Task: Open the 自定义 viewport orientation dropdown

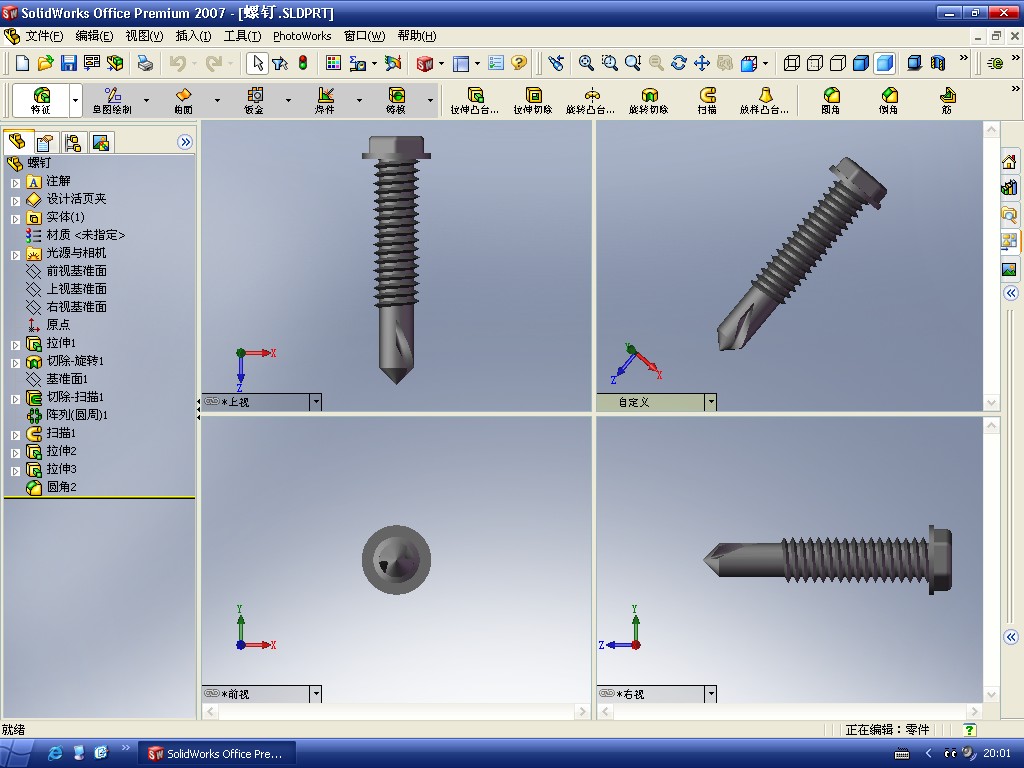Action: click(711, 402)
